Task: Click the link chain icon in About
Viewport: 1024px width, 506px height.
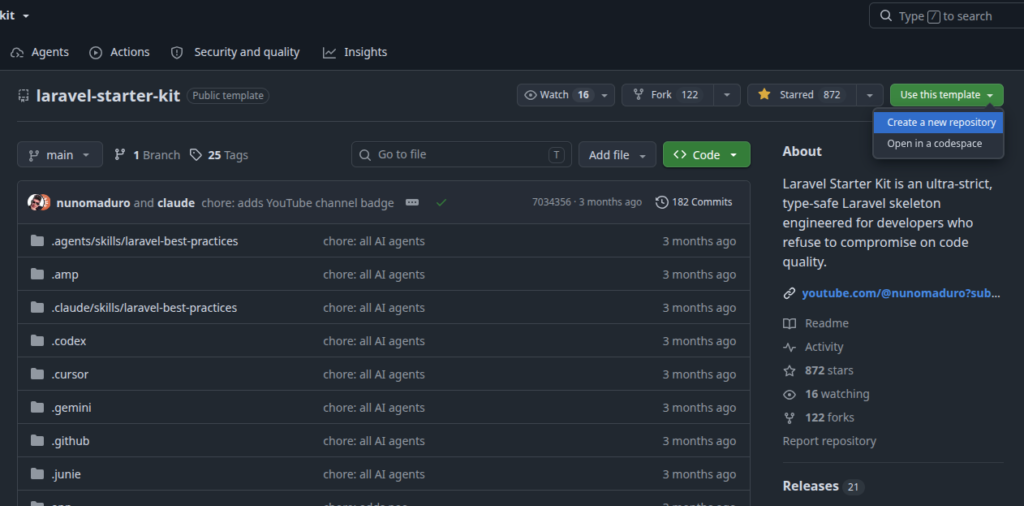Action: click(790, 293)
